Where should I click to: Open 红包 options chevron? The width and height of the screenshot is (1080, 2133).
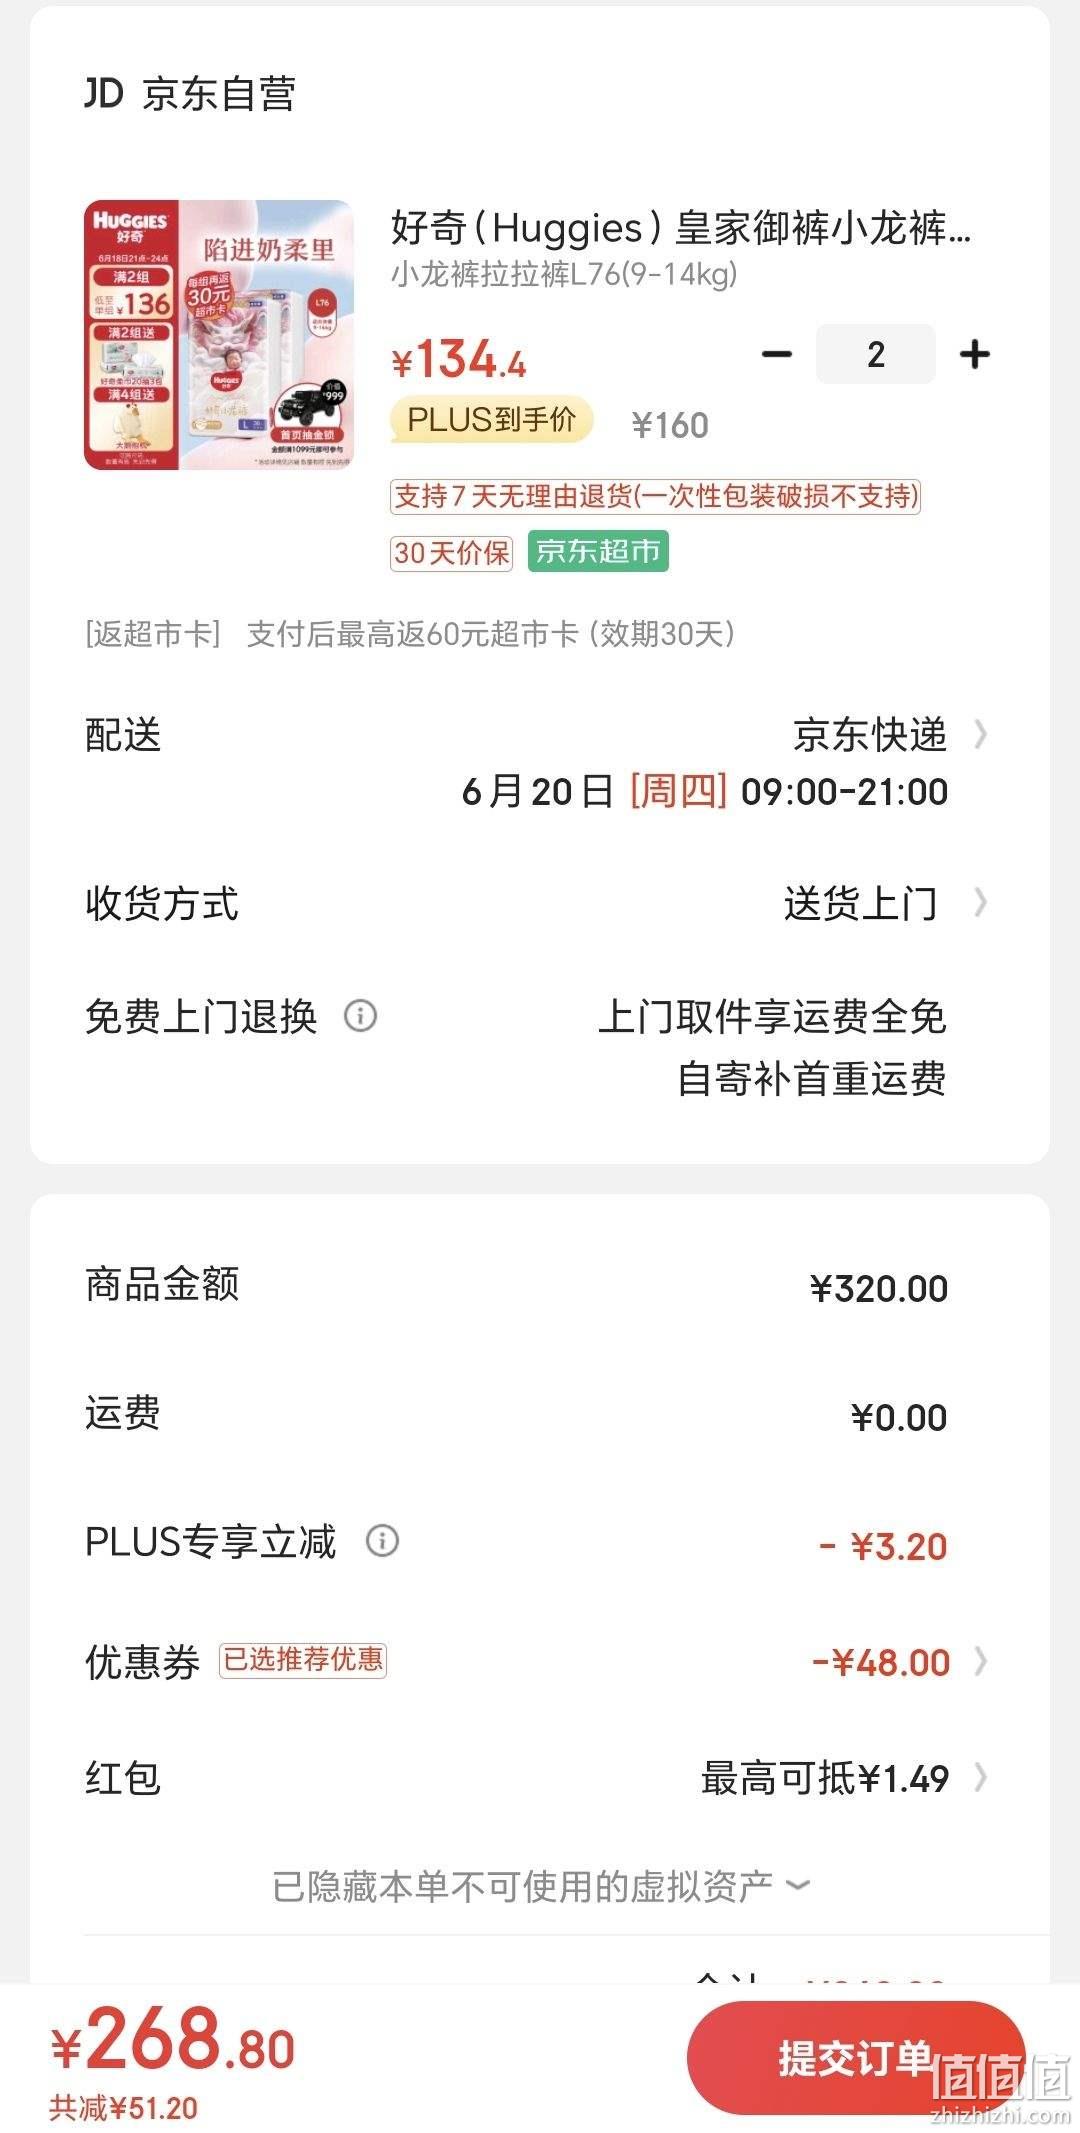pos(981,1778)
